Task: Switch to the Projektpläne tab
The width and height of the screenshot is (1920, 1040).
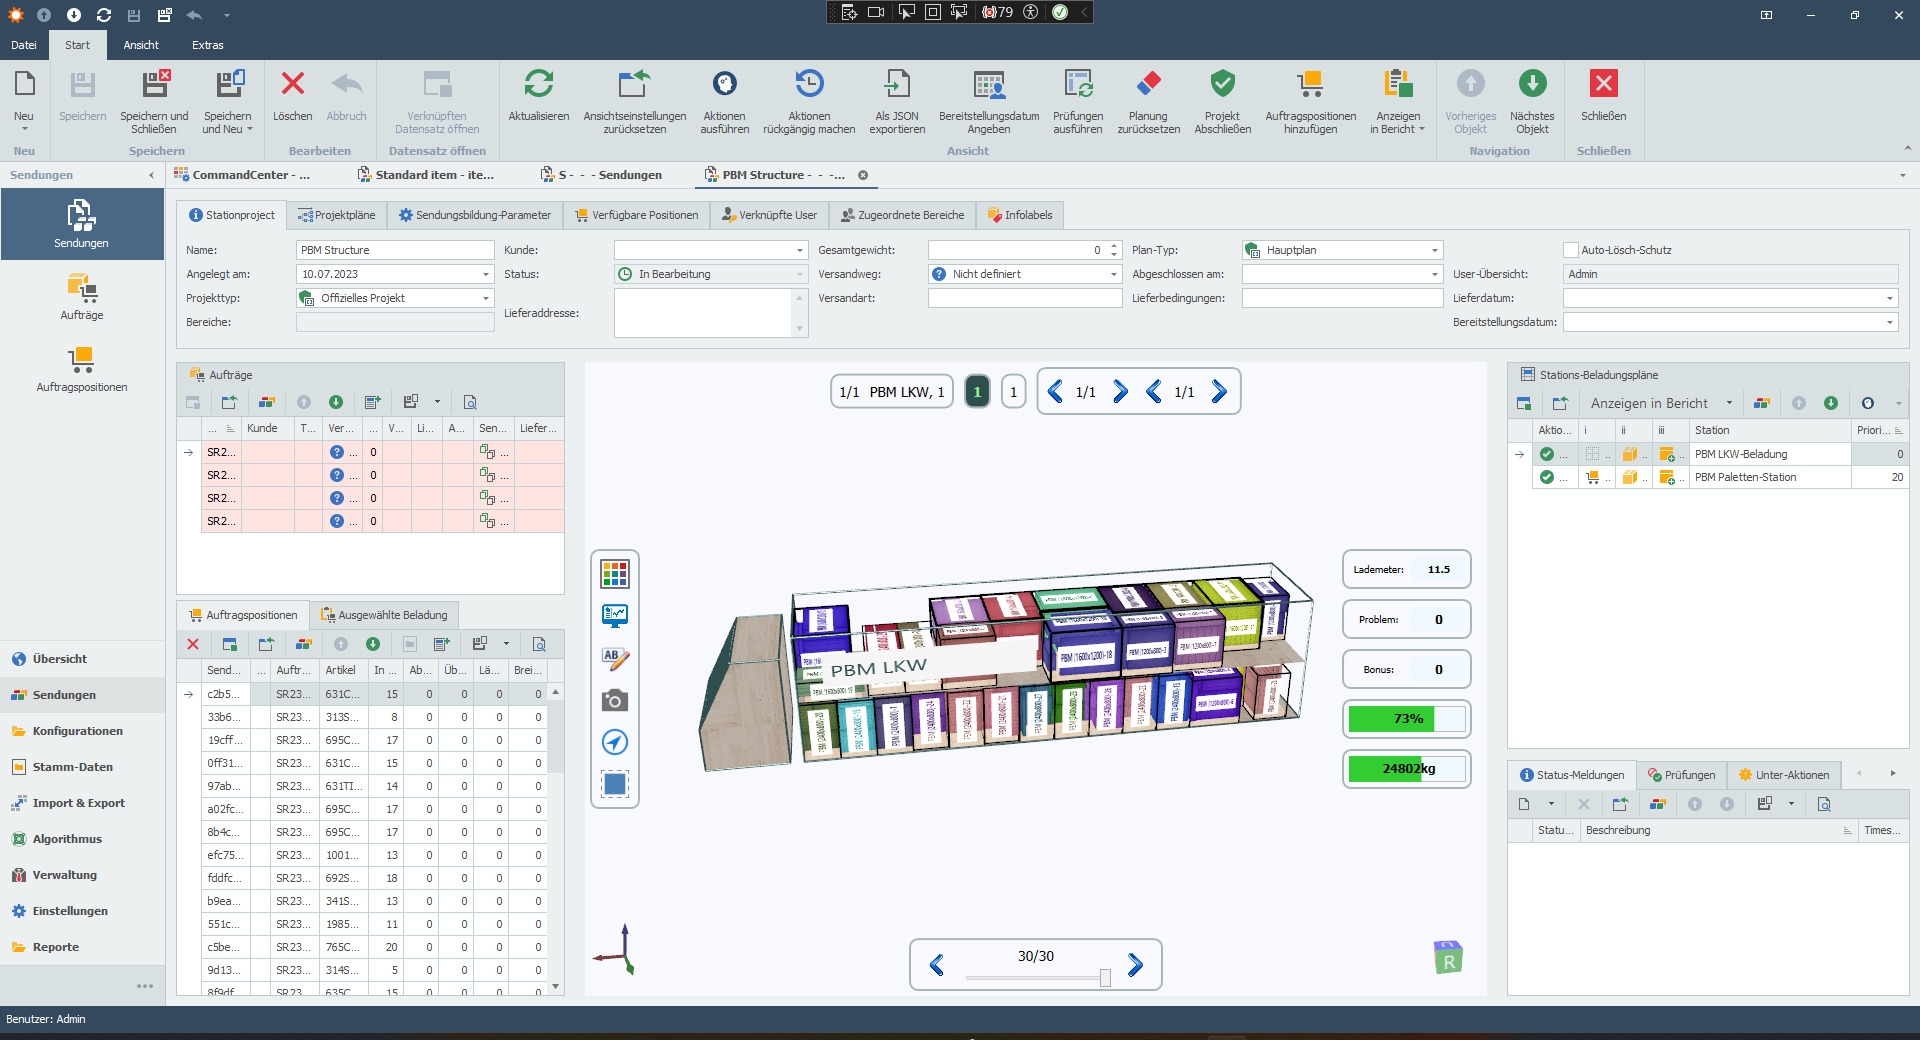Action: coord(336,215)
